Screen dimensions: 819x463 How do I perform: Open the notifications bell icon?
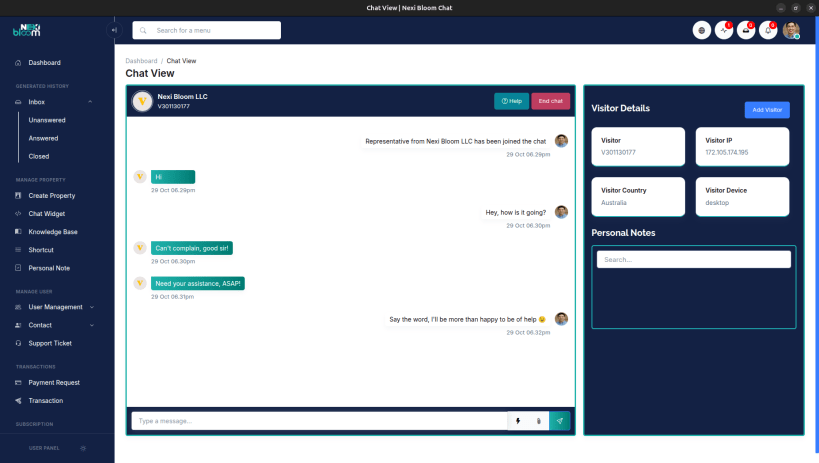point(768,30)
